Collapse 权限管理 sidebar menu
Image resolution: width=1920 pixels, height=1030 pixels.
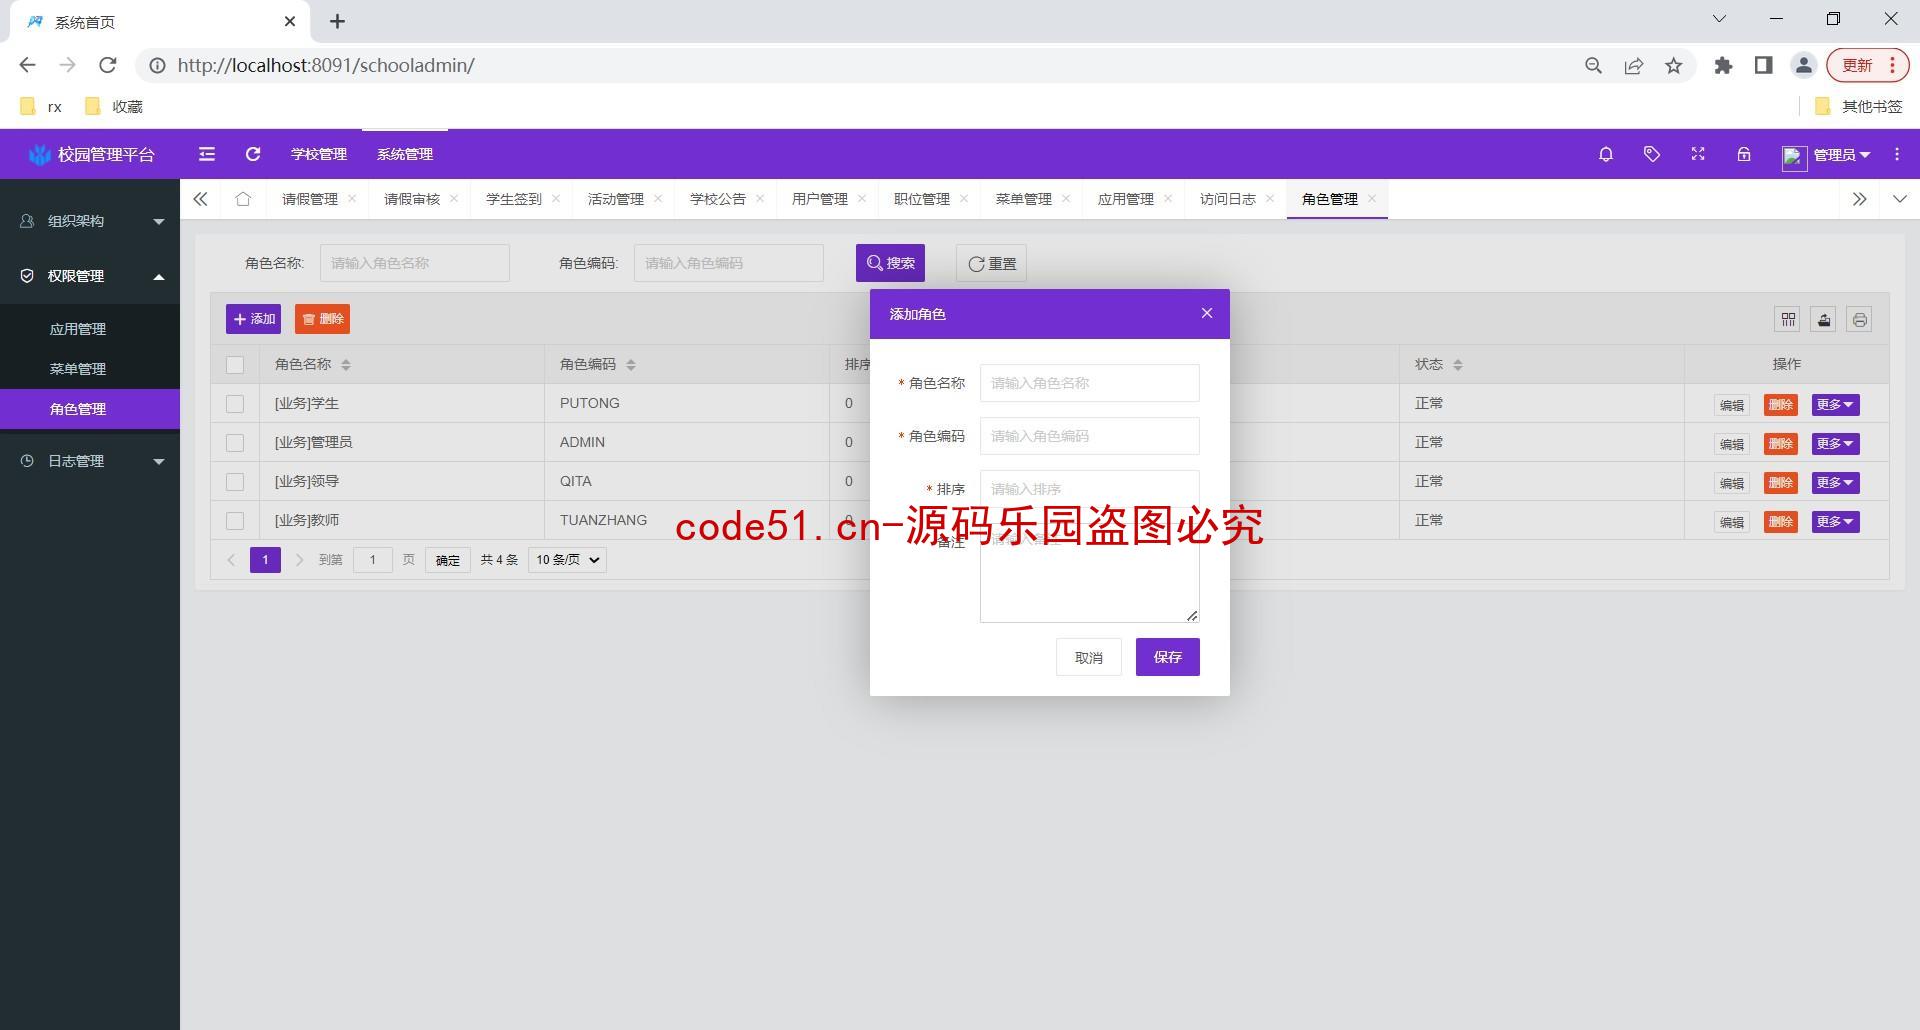pos(90,276)
